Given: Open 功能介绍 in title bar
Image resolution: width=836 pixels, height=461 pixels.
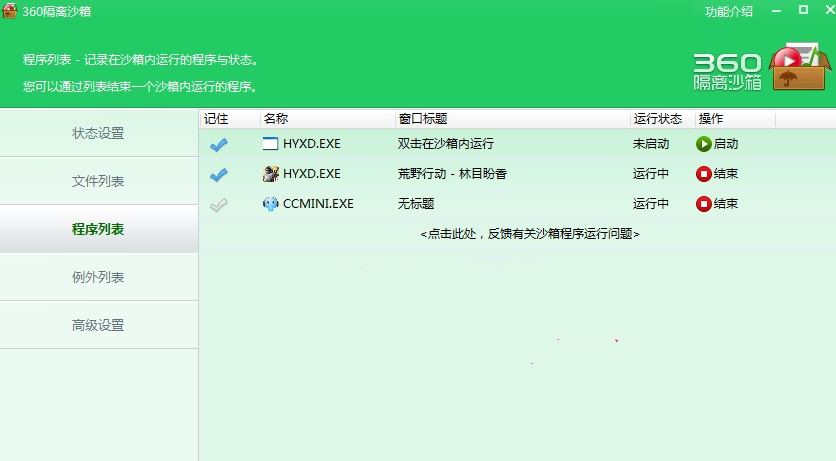Looking at the screenshot, I should click(x=729, y=11).
